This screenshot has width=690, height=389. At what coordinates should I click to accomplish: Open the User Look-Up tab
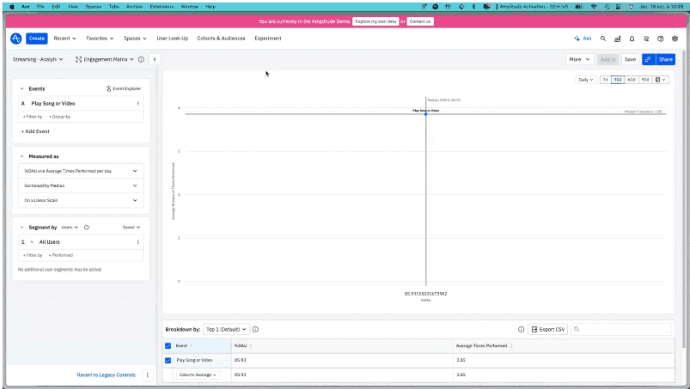pyautogui.click(x=172, y=39)
